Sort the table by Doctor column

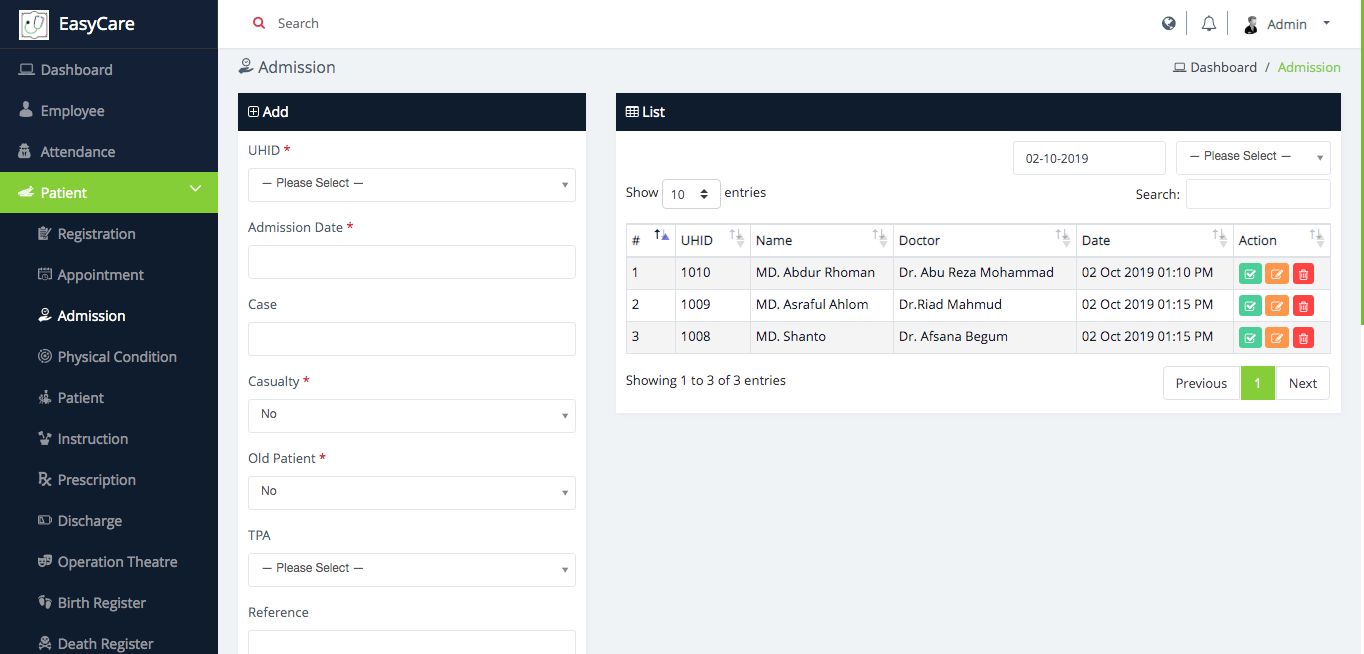(985, 240)
